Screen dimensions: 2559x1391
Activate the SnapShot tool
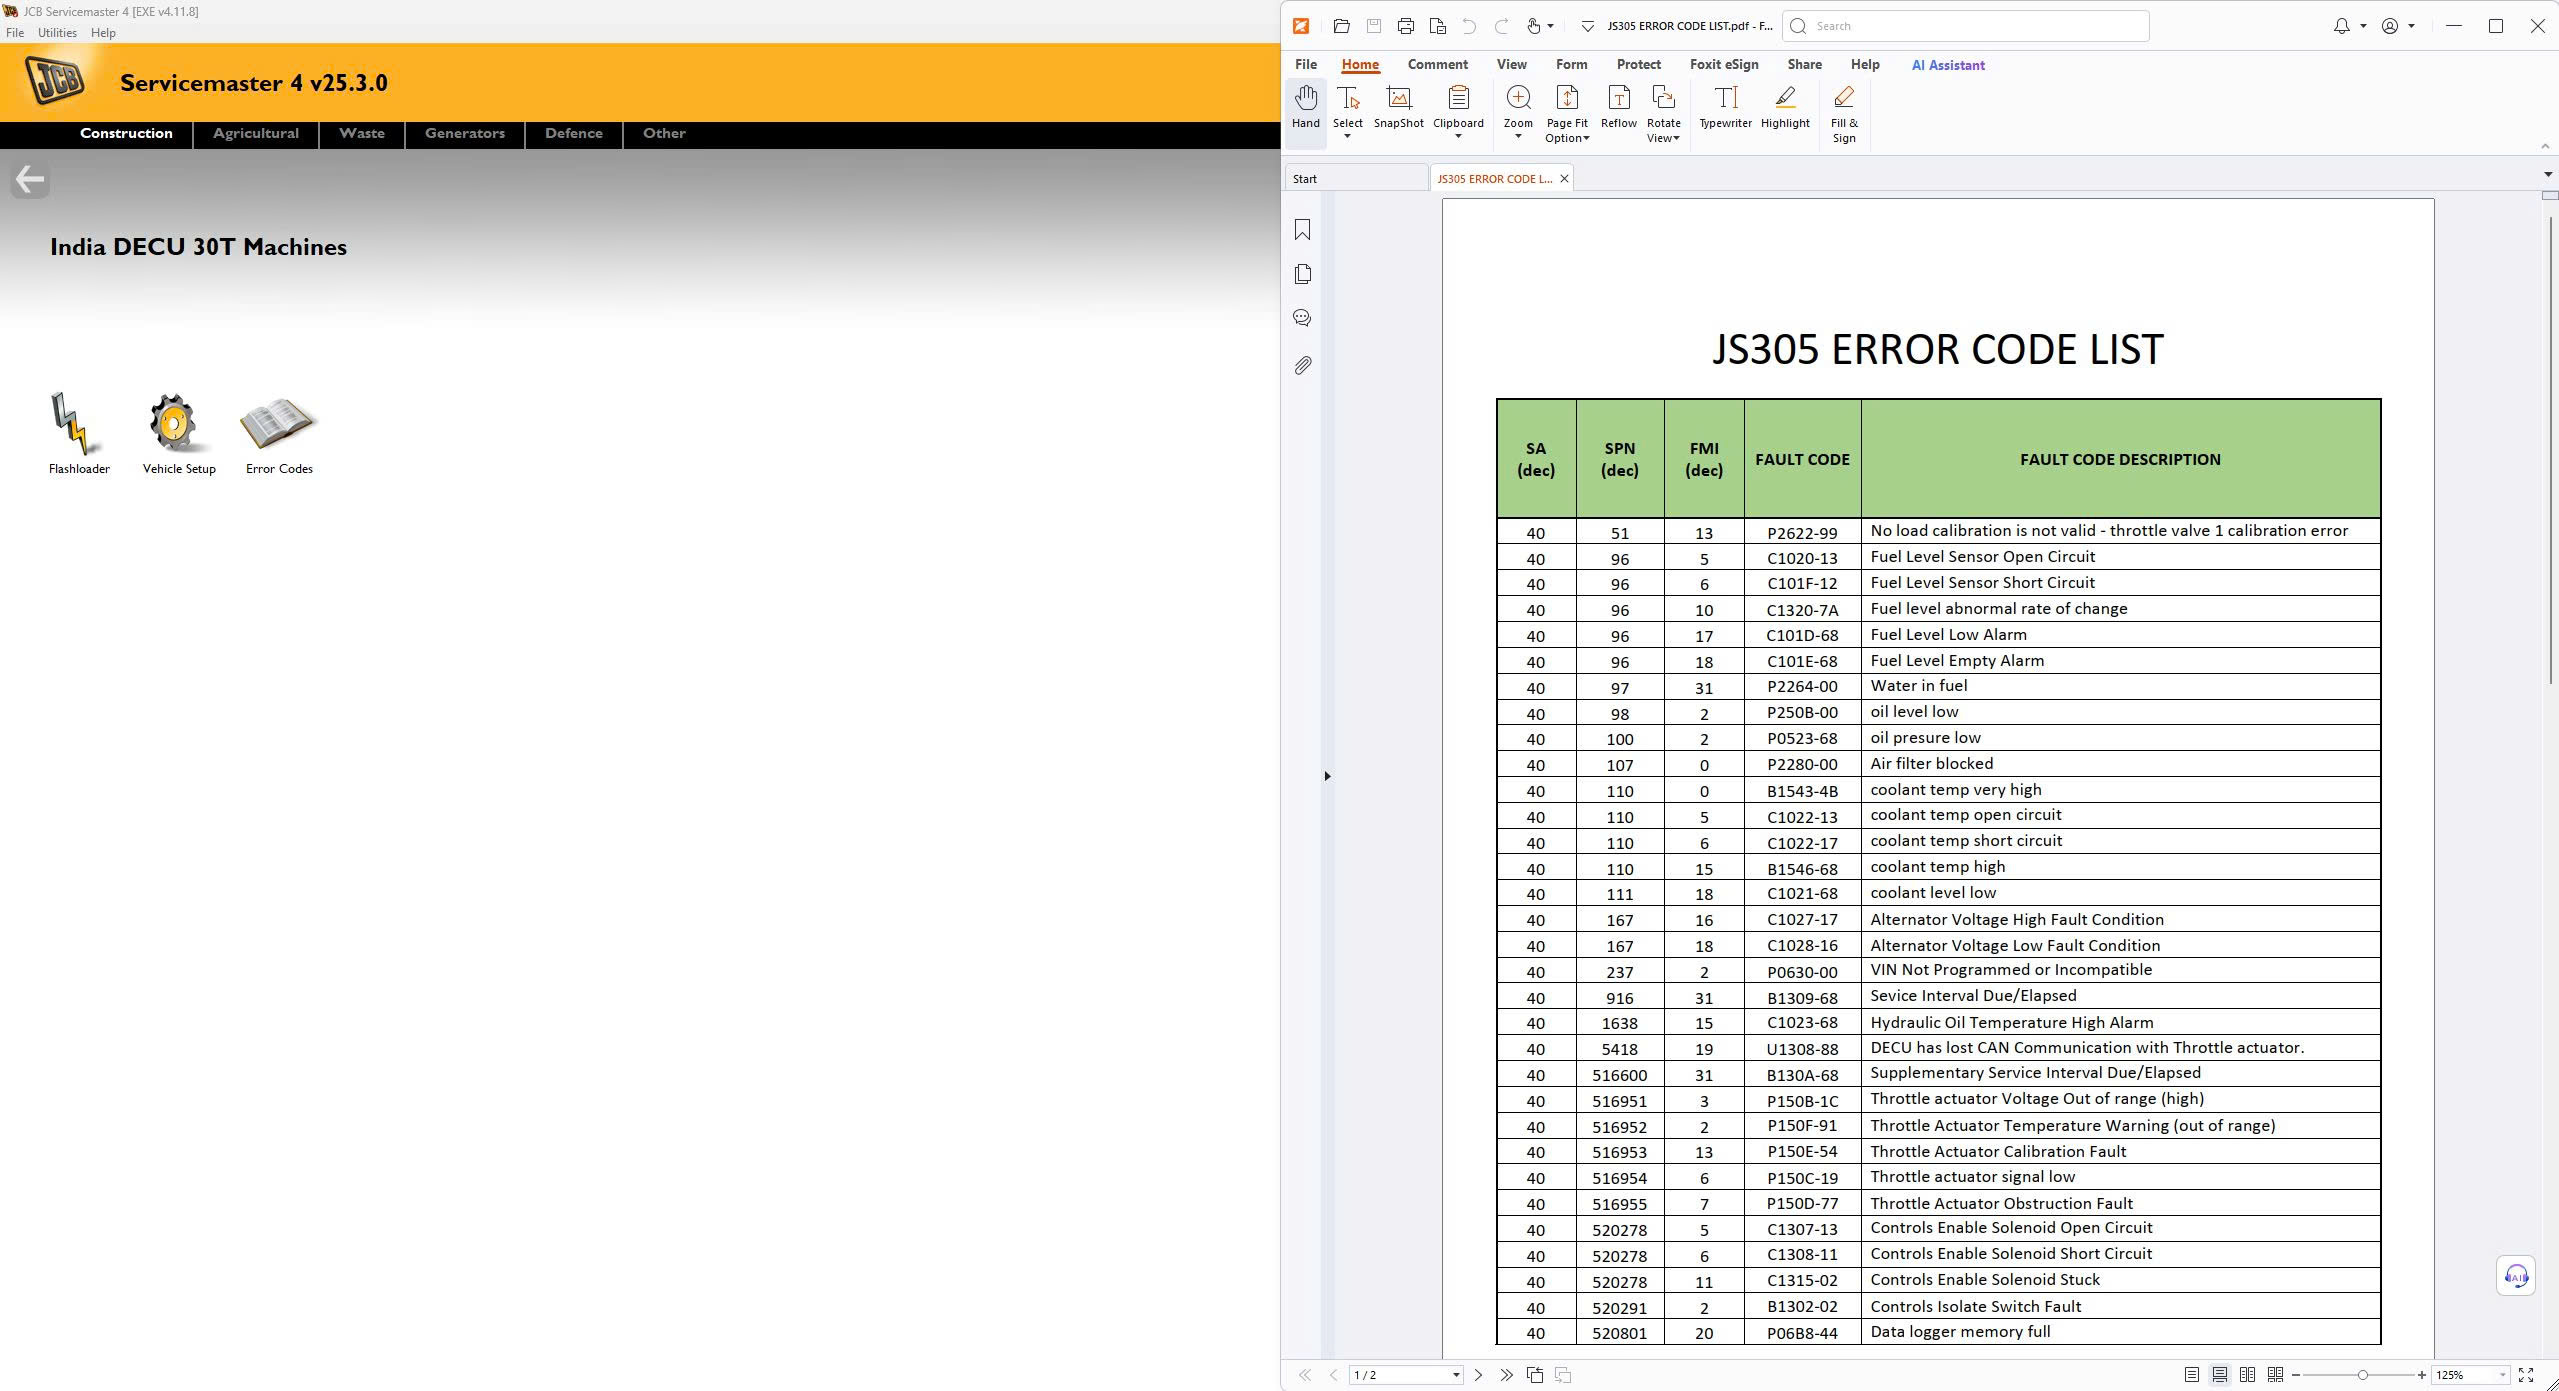1398,108
